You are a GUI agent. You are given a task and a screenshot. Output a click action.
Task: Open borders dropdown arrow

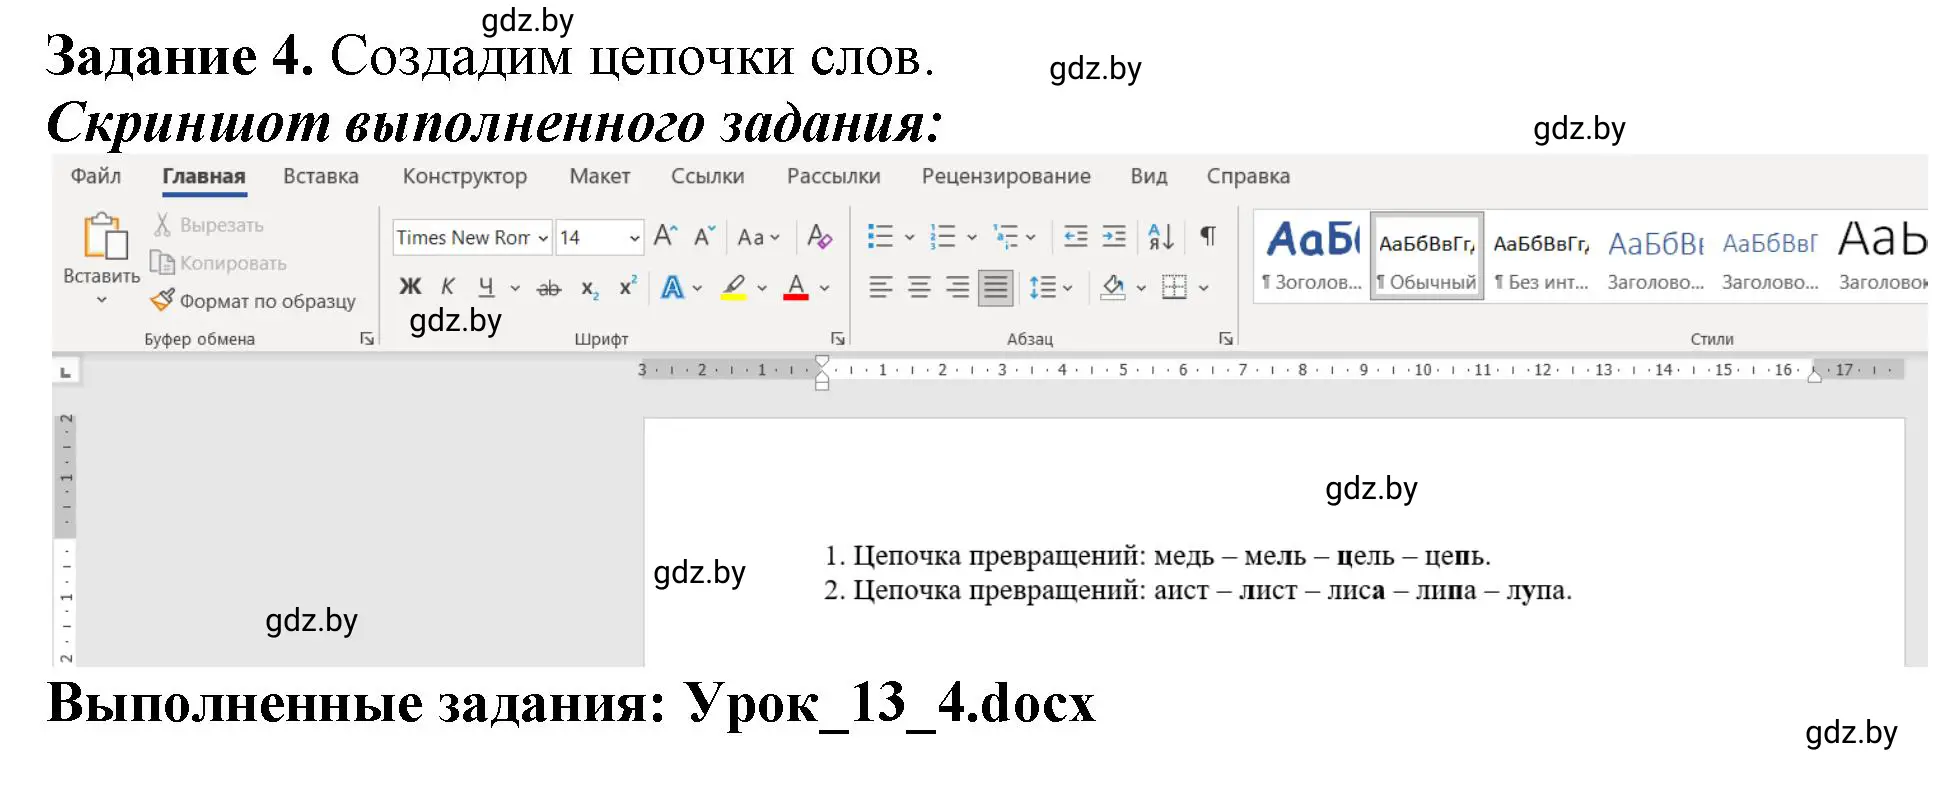click(1204, 288)
